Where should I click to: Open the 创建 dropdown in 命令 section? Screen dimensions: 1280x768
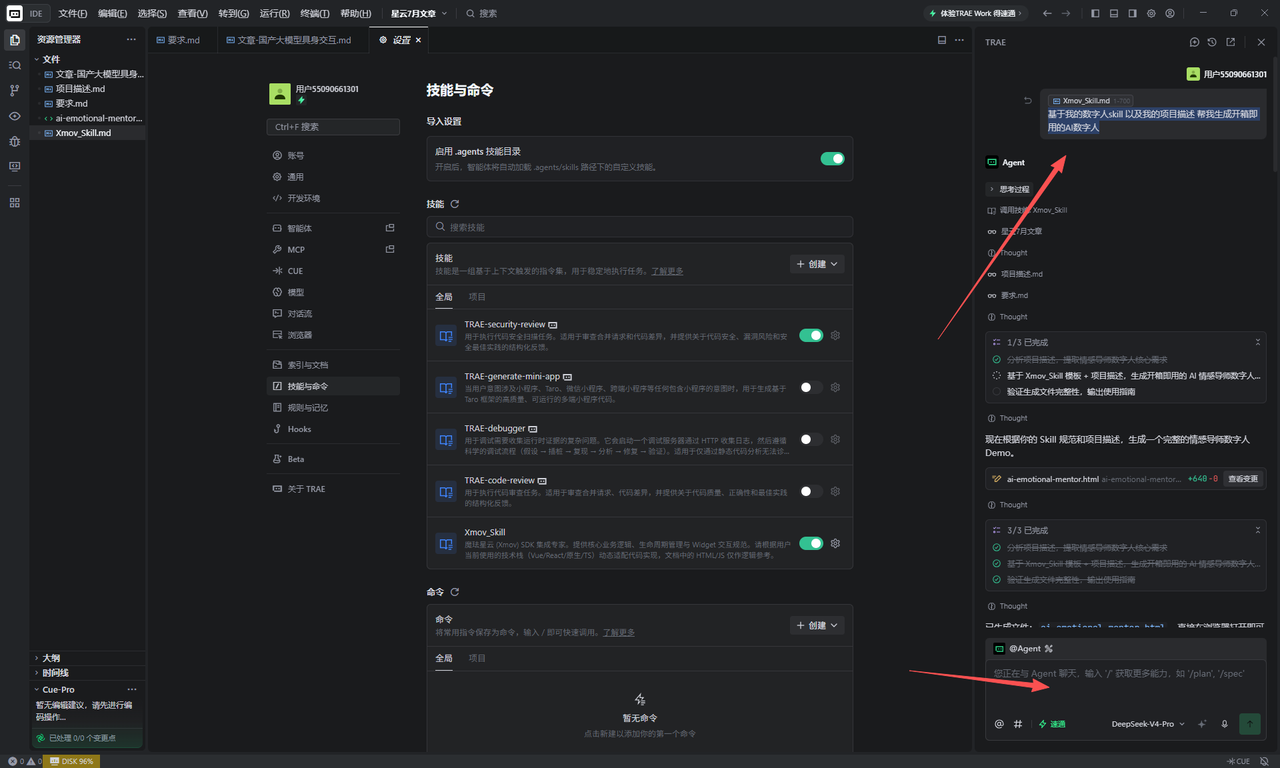click(x=817, y=625)
